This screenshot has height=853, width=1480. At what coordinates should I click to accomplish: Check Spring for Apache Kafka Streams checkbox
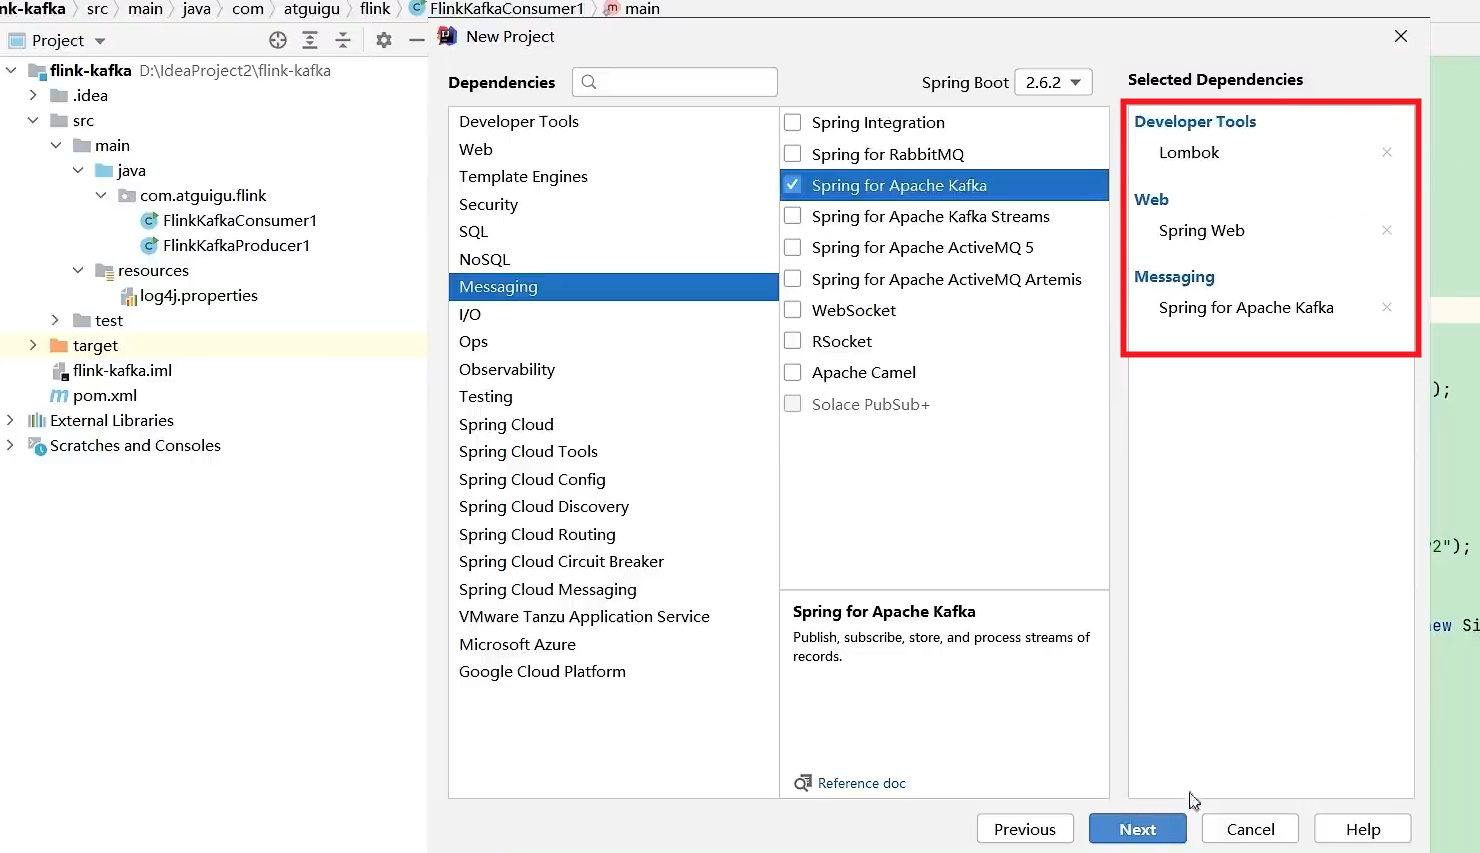click(793, 215)
